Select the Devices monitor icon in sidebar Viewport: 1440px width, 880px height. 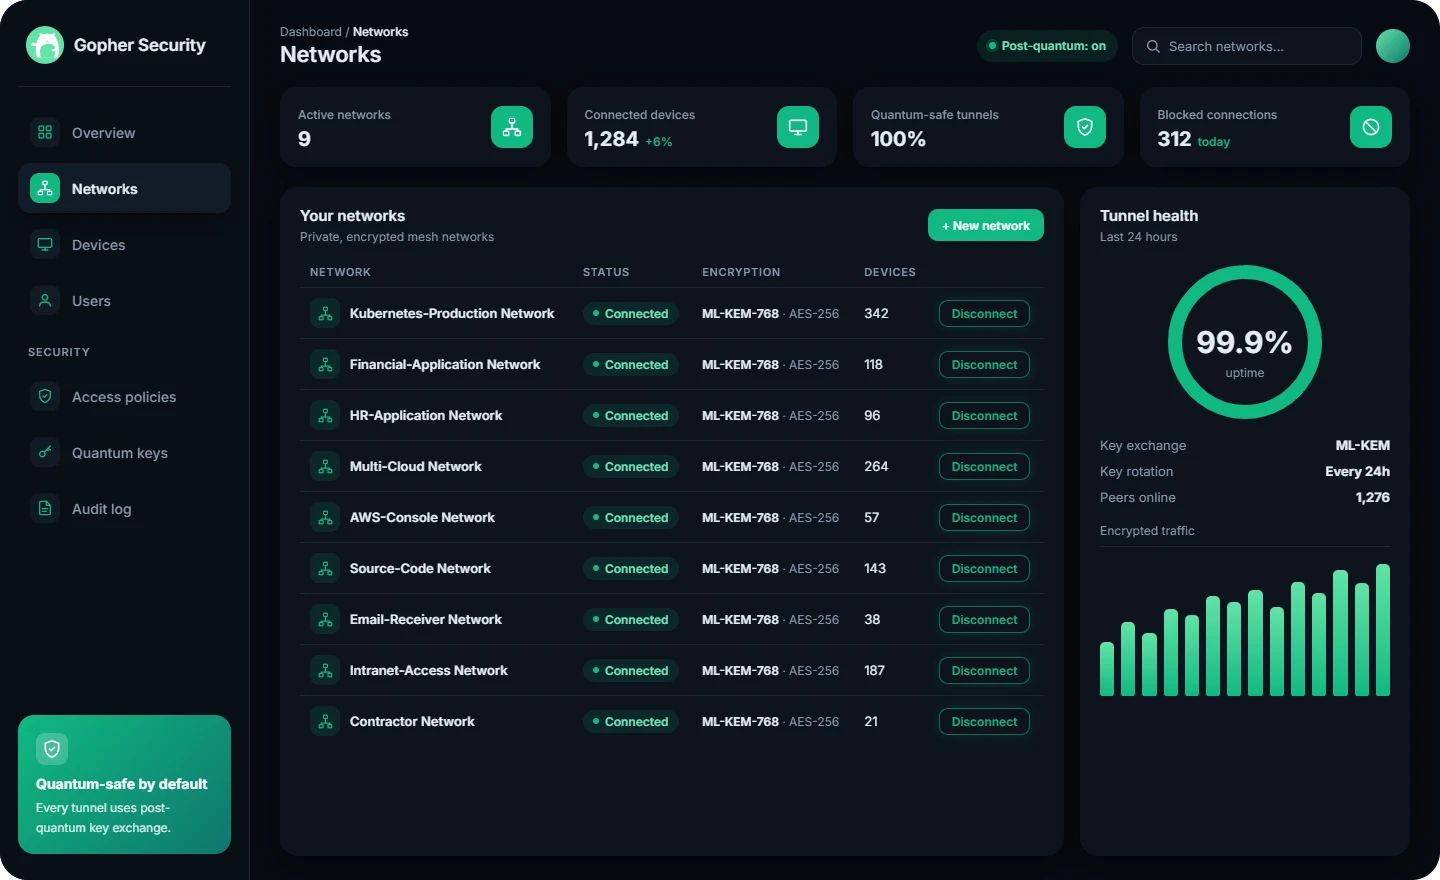tap(45, 245)
